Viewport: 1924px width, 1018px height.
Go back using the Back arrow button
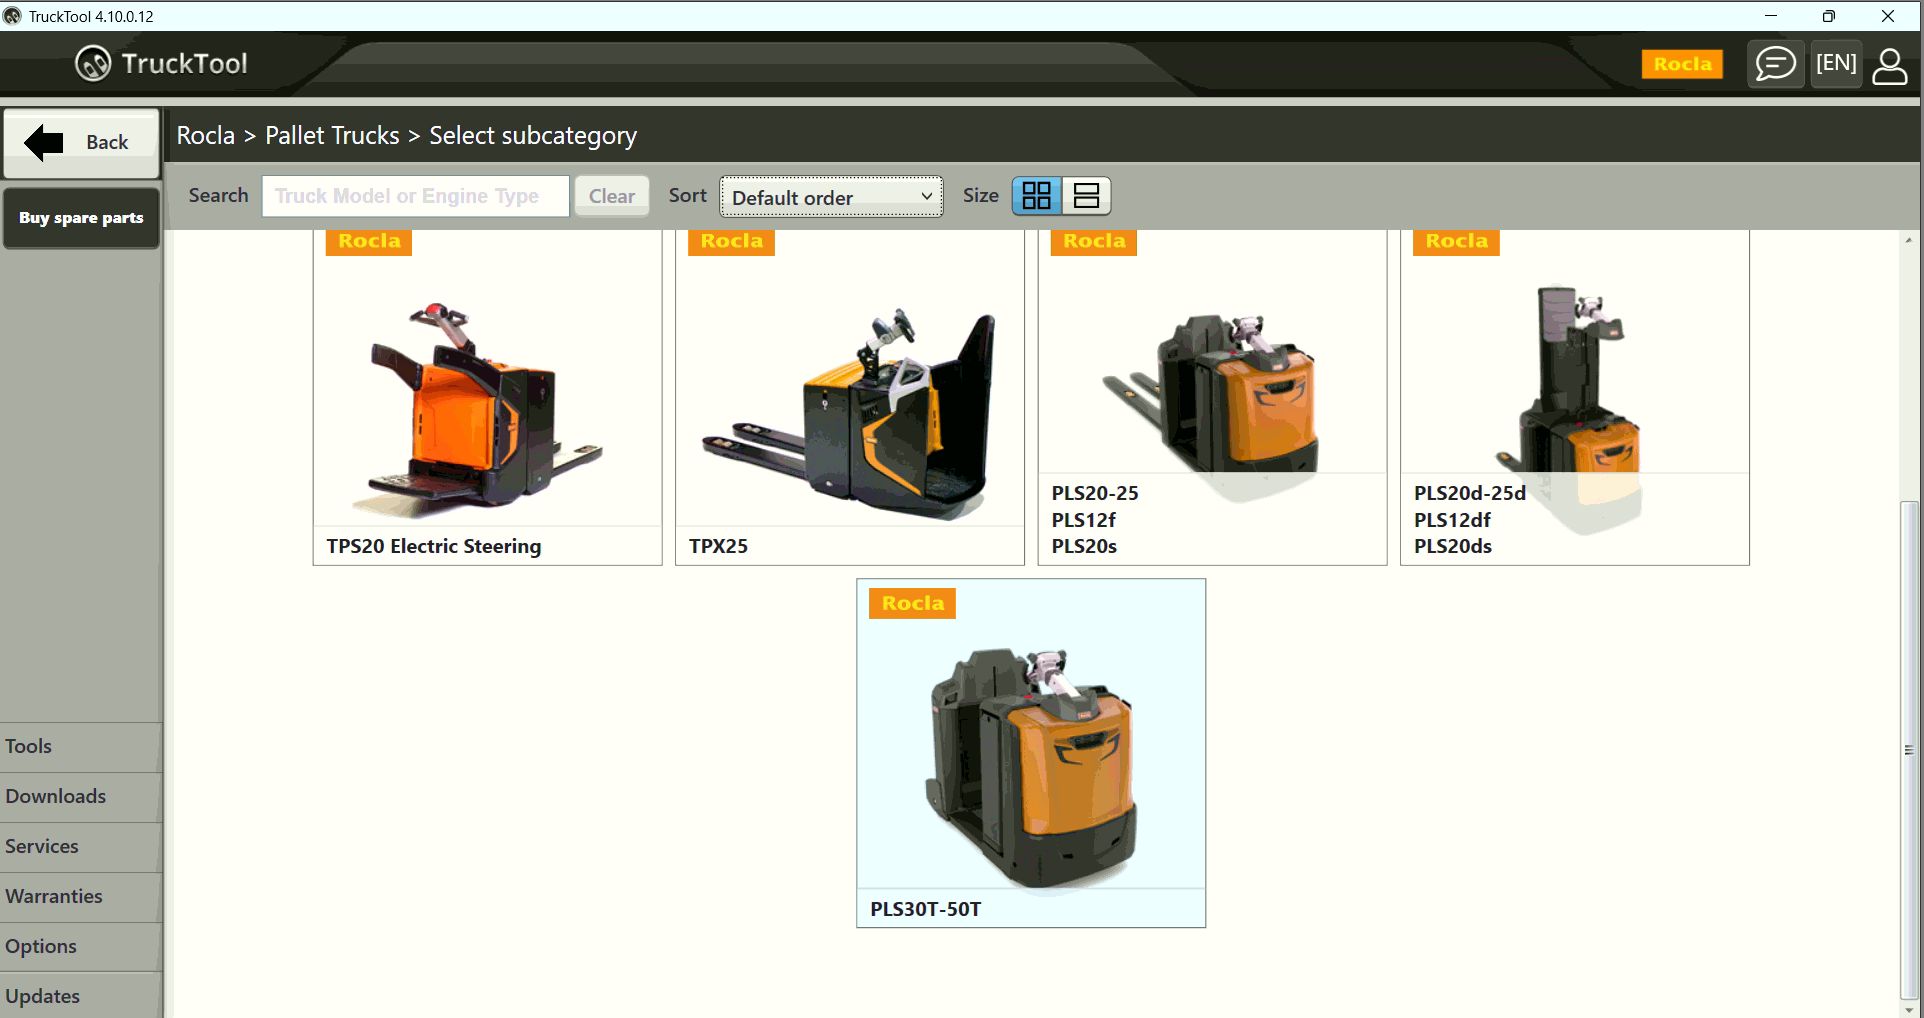(x=81, y=143)
